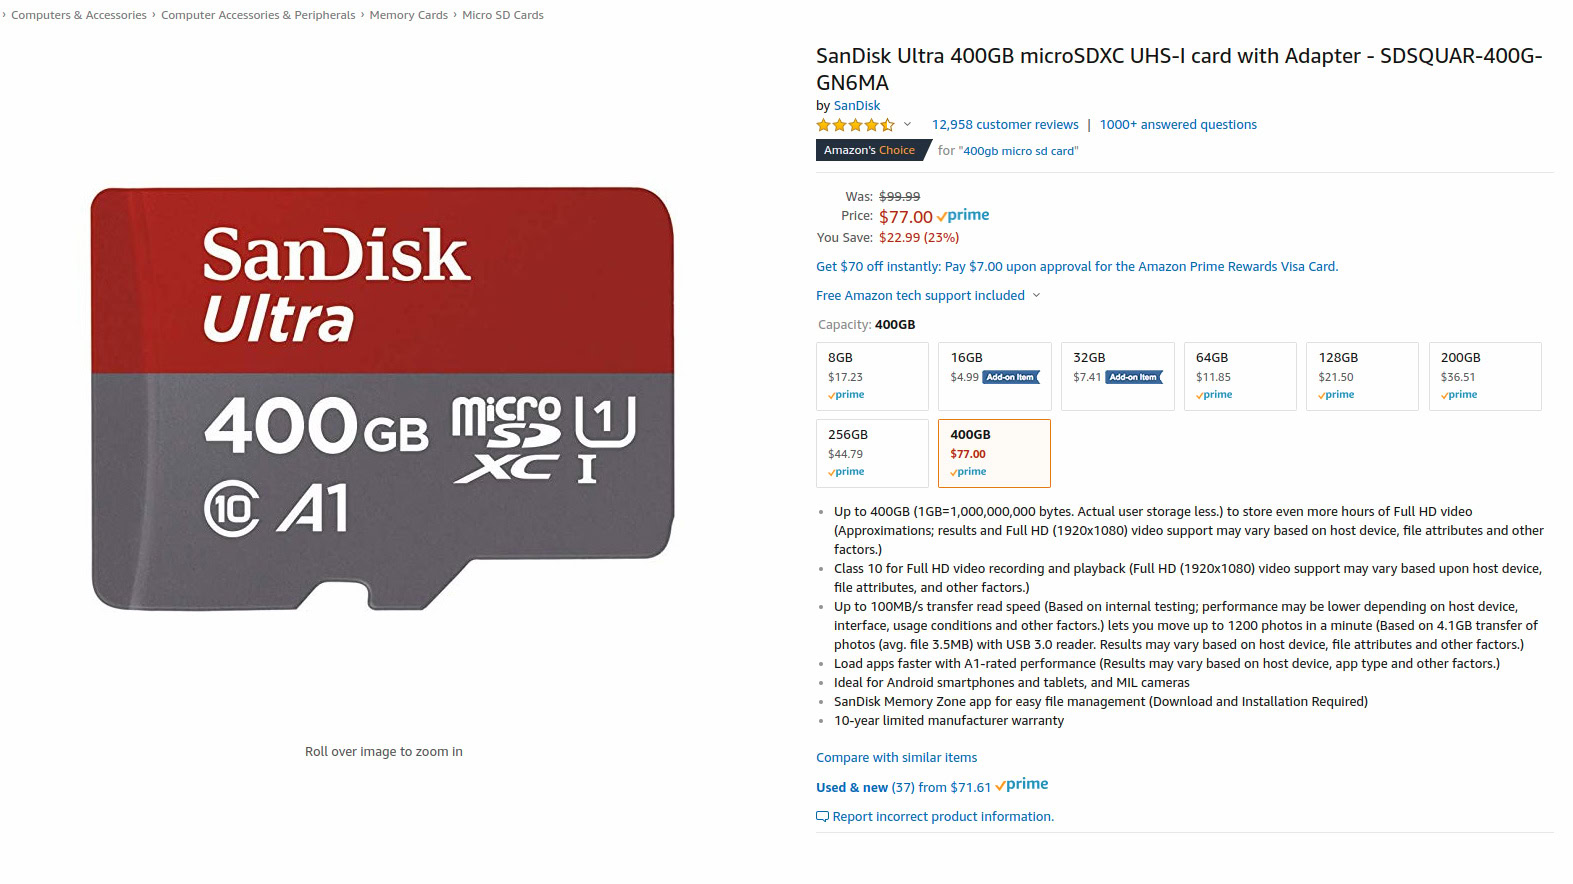Click the star rating icons
The width and height of the screenshot is (1573, 884).
click(x=855, y=125)
